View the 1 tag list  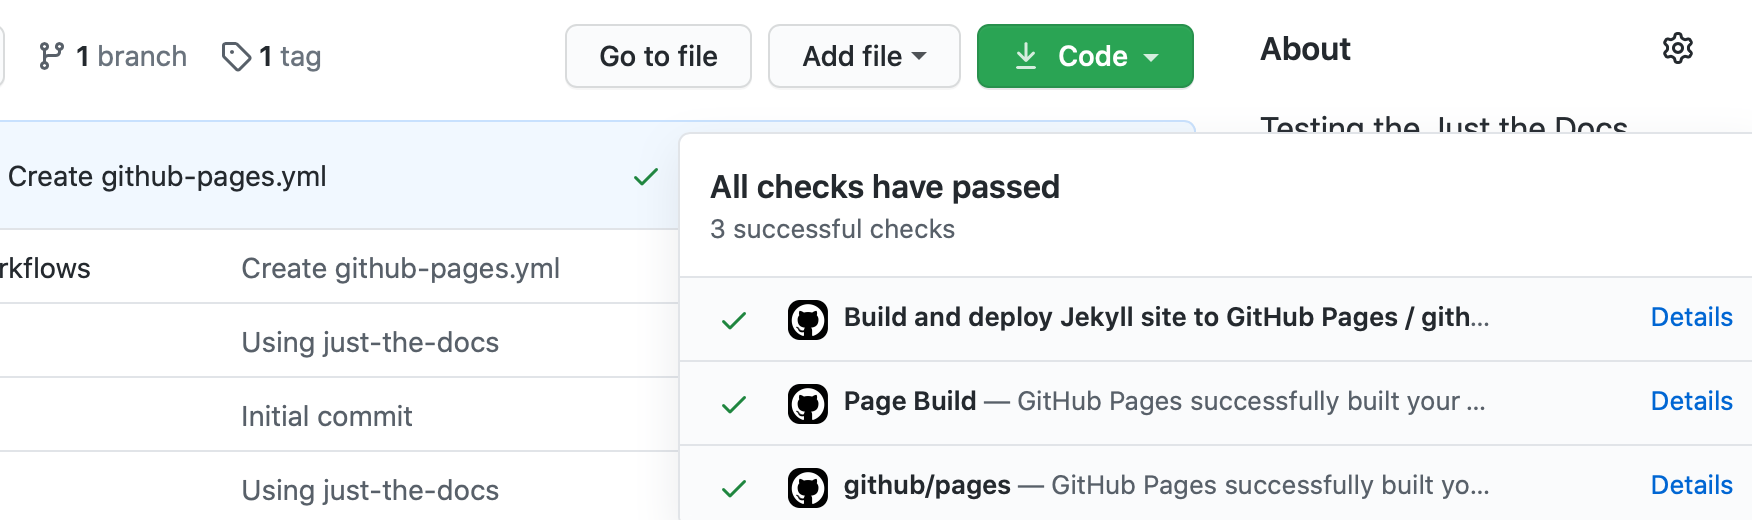pyautogui.click(x=289, y=56)
